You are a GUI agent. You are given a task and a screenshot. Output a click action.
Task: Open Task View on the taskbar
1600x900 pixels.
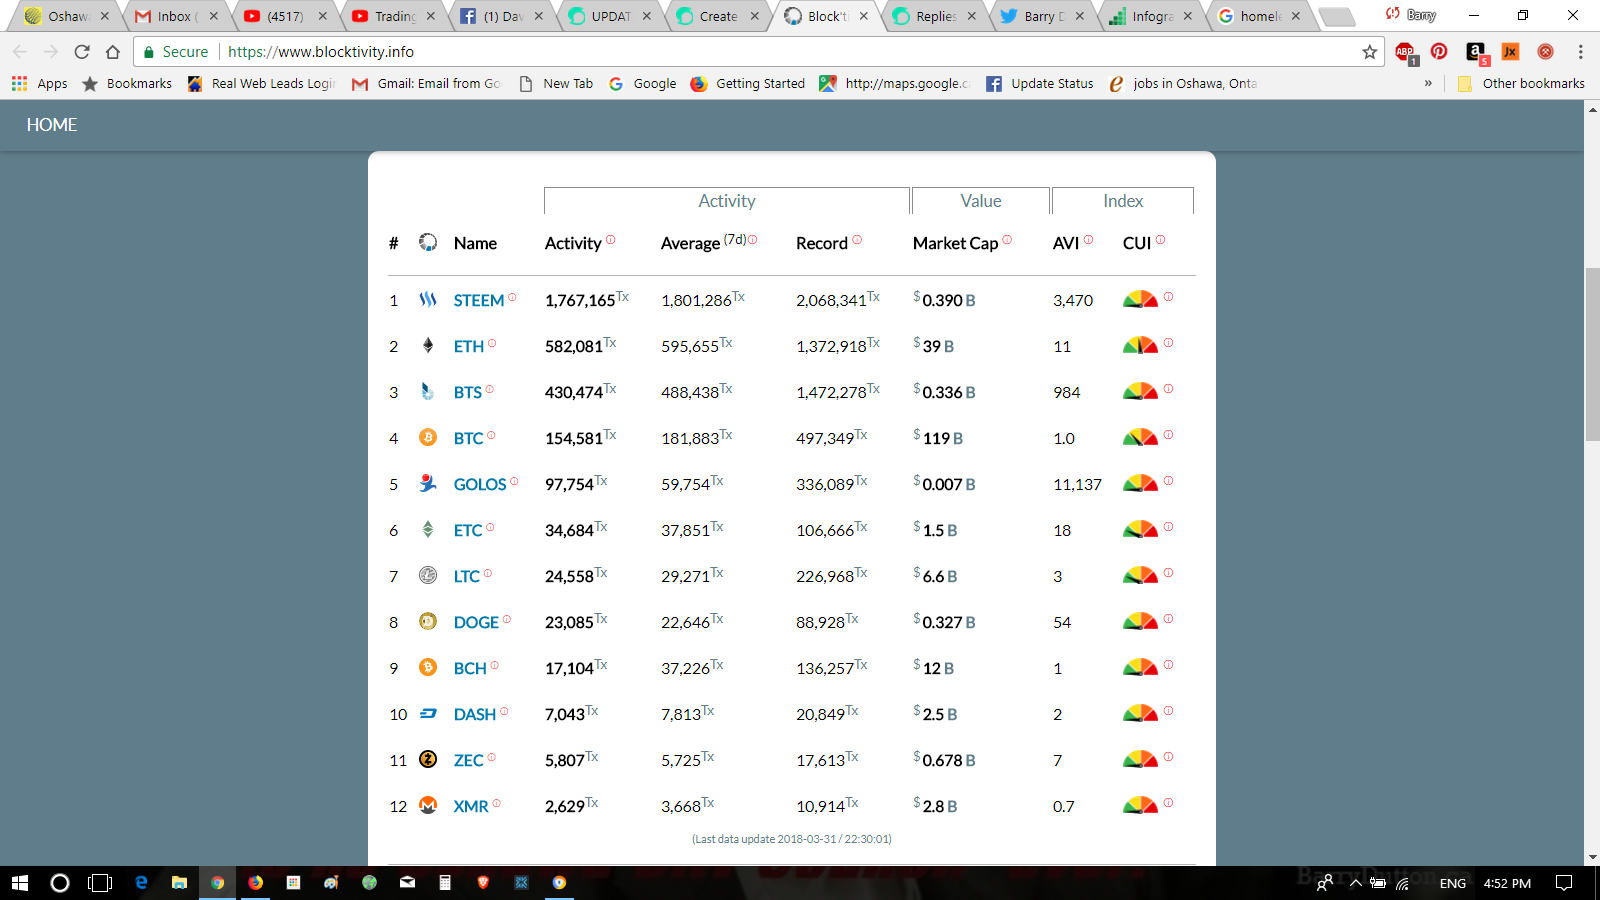[100, 883]
